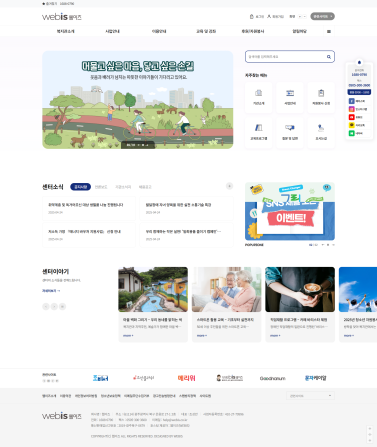This screenshot has height=447, width=377.
Task: Click the second quick-menu tile in top row
Action: tap(290, 97)
